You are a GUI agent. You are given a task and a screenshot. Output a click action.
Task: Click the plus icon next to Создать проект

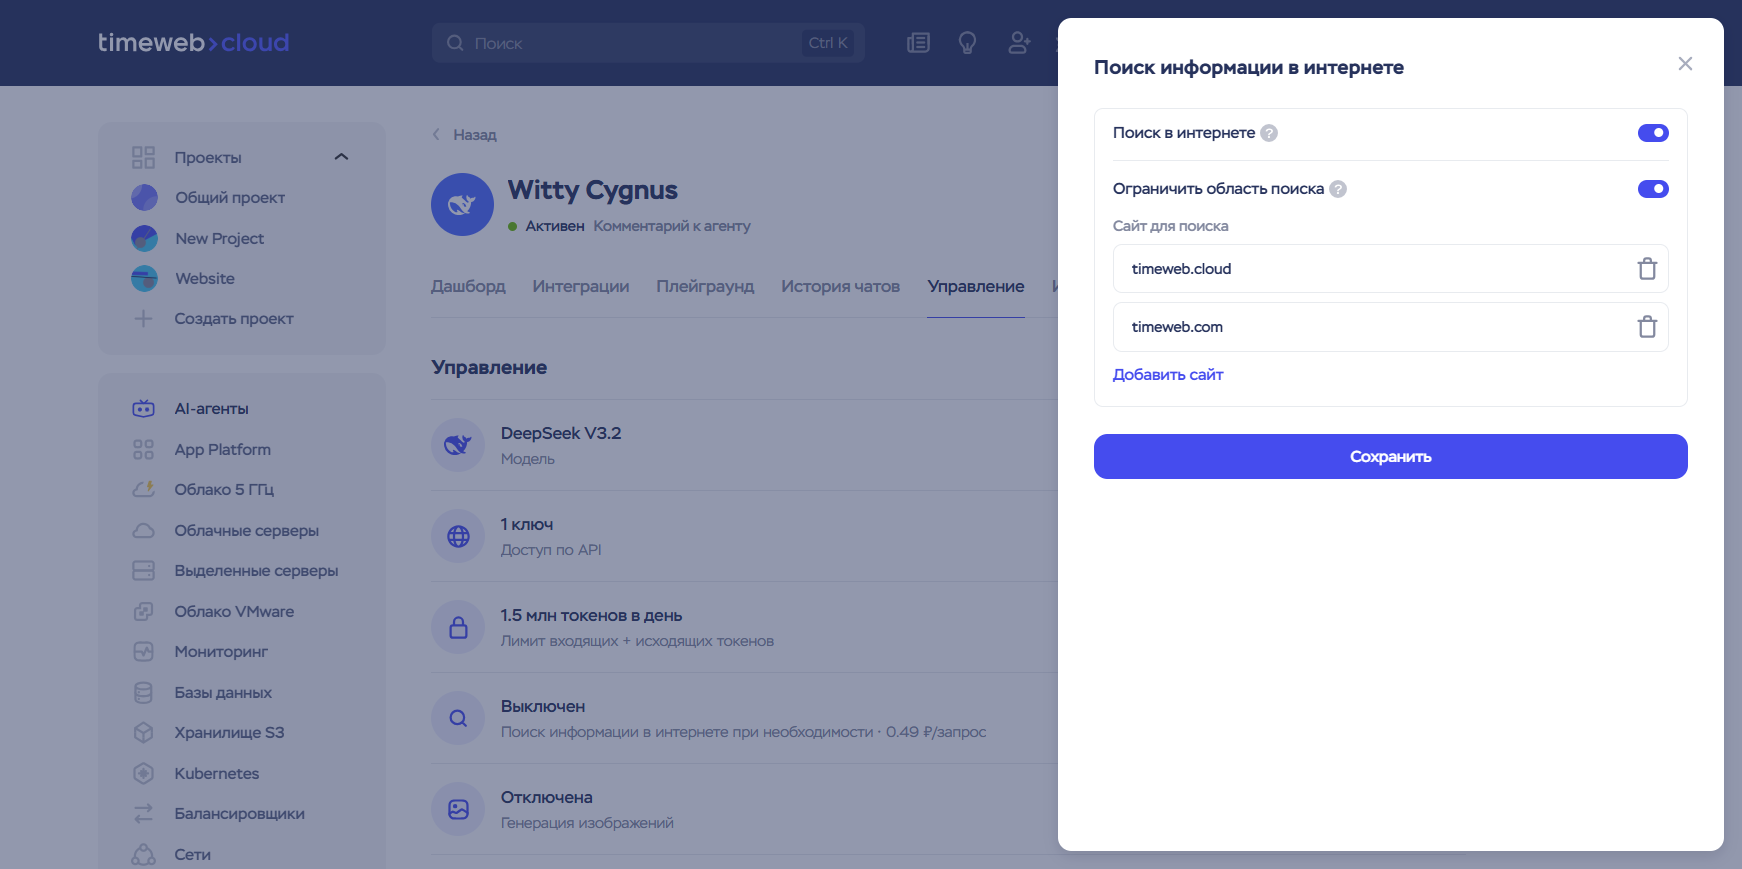pos(143,318)
